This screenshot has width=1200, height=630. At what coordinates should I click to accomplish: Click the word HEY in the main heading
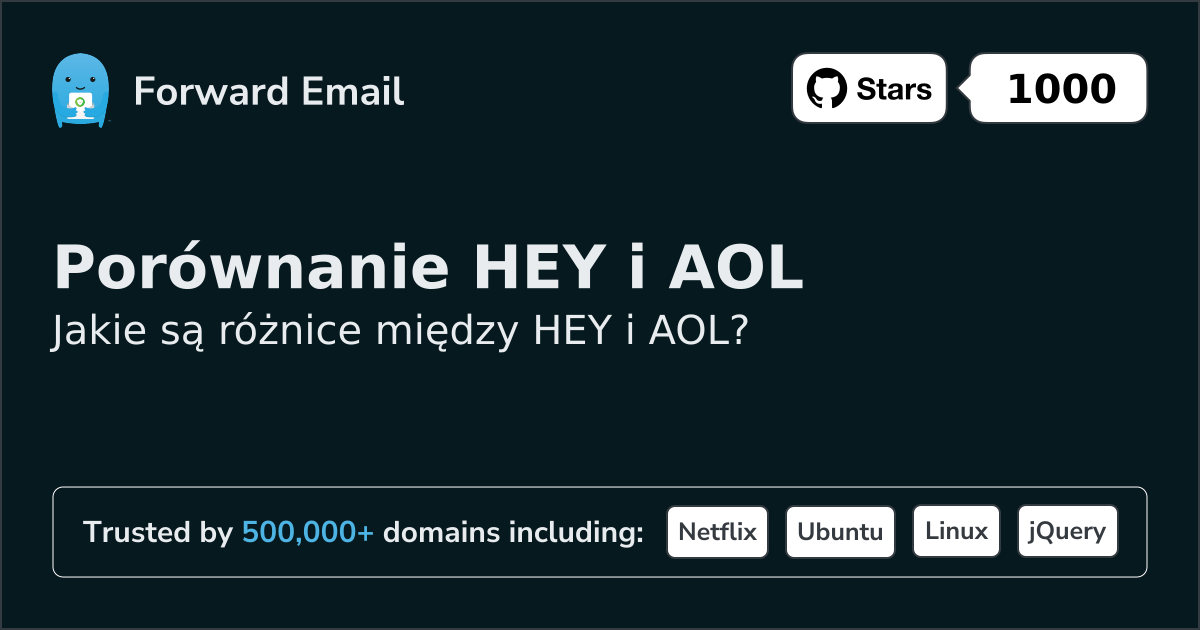(x=541, y=268)
